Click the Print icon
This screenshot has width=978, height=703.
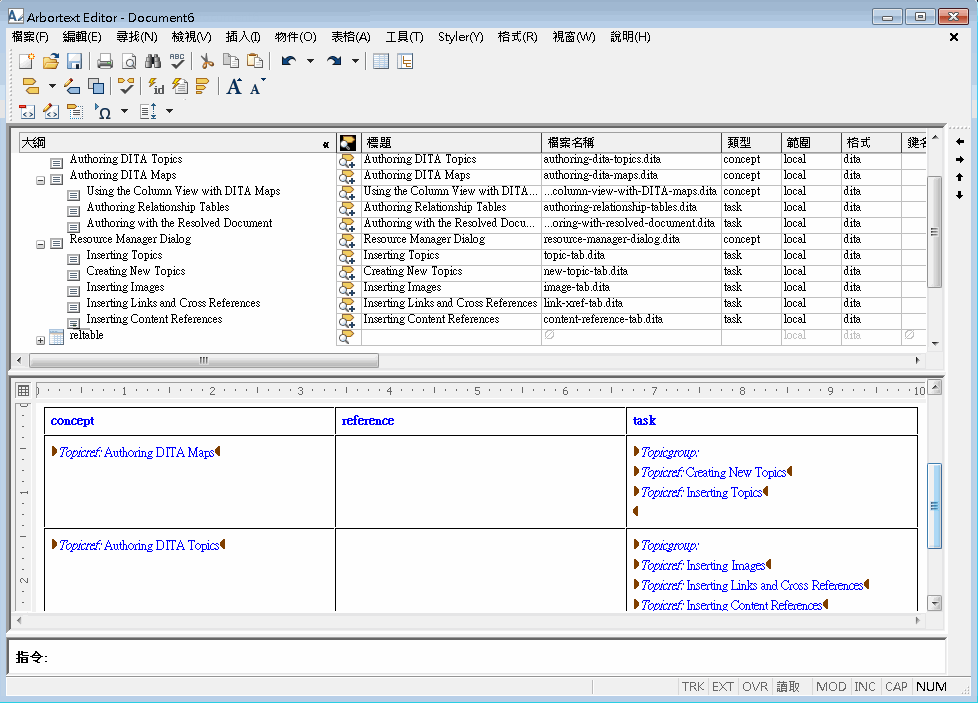point(105,61)
